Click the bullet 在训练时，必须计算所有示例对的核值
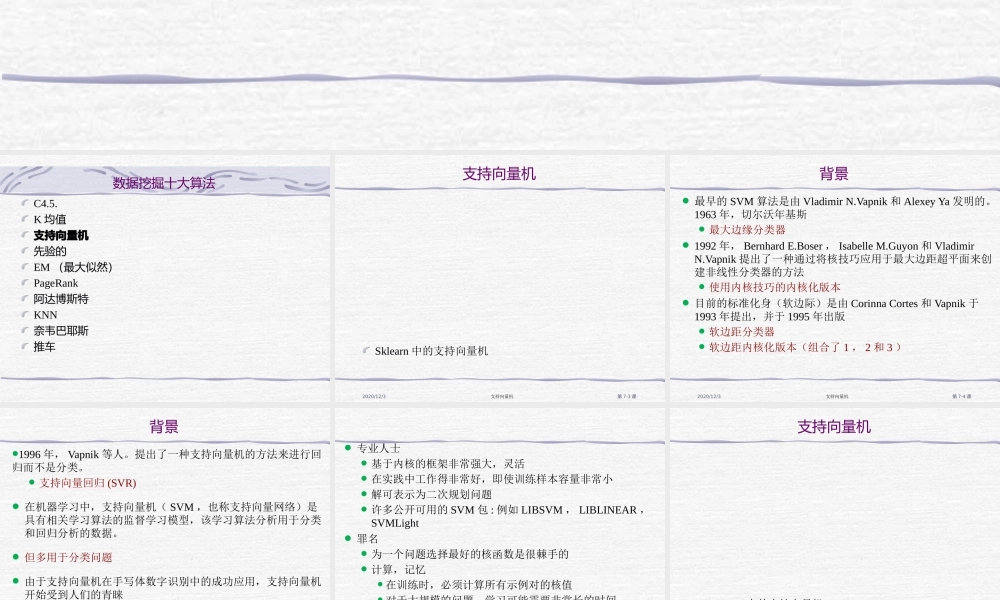This screenshot has width=1000, height=600. [x=479, y=585]
